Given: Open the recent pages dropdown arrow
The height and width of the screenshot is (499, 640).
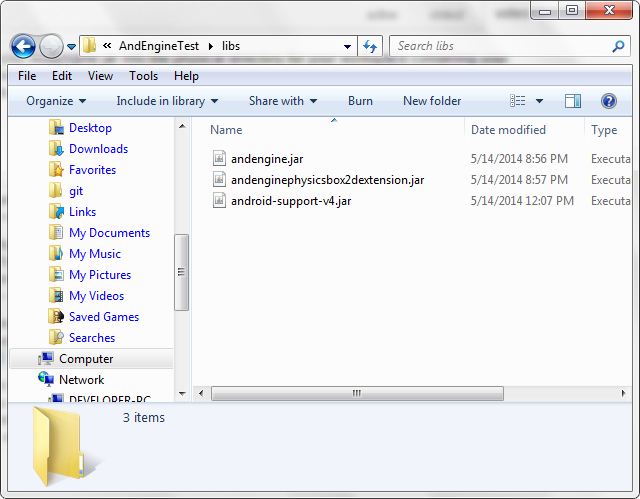Looking at the screenshot, I should coord(71,47).
